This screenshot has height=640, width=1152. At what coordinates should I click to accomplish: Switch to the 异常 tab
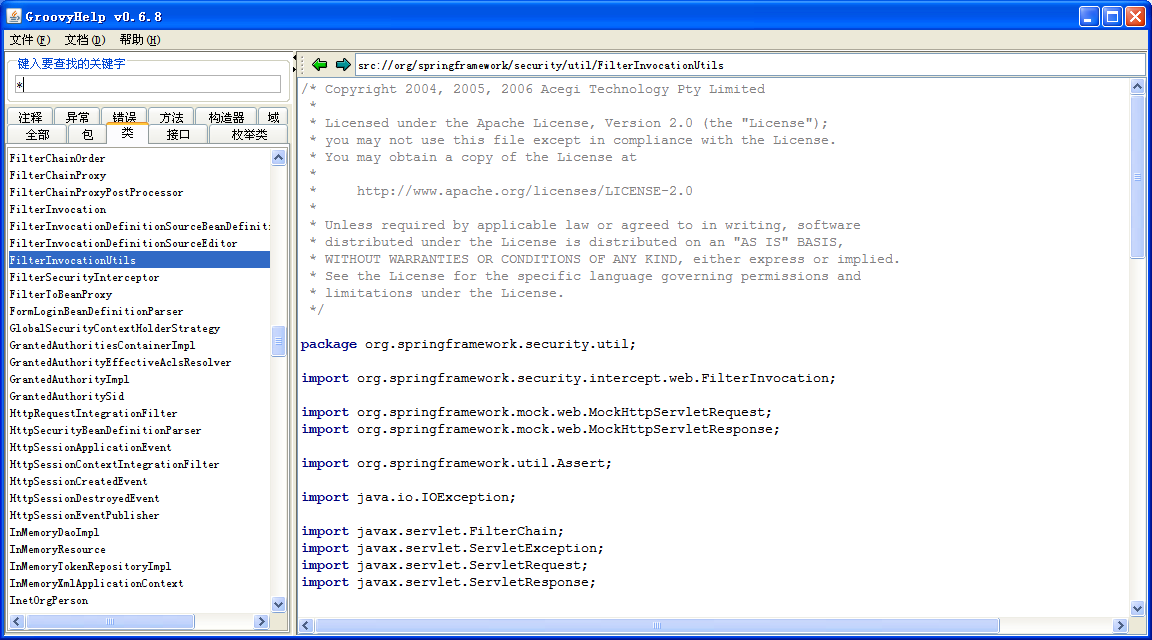coord(77,117)
